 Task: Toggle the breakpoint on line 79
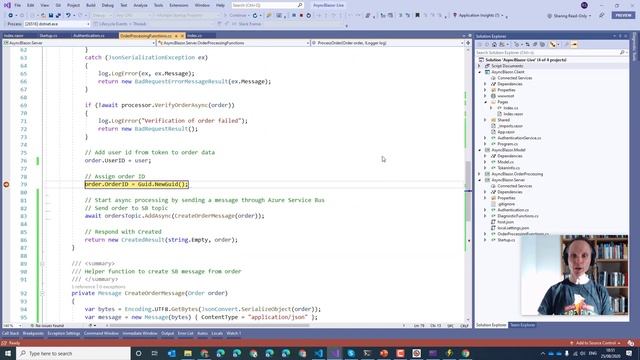coord(6,184)
